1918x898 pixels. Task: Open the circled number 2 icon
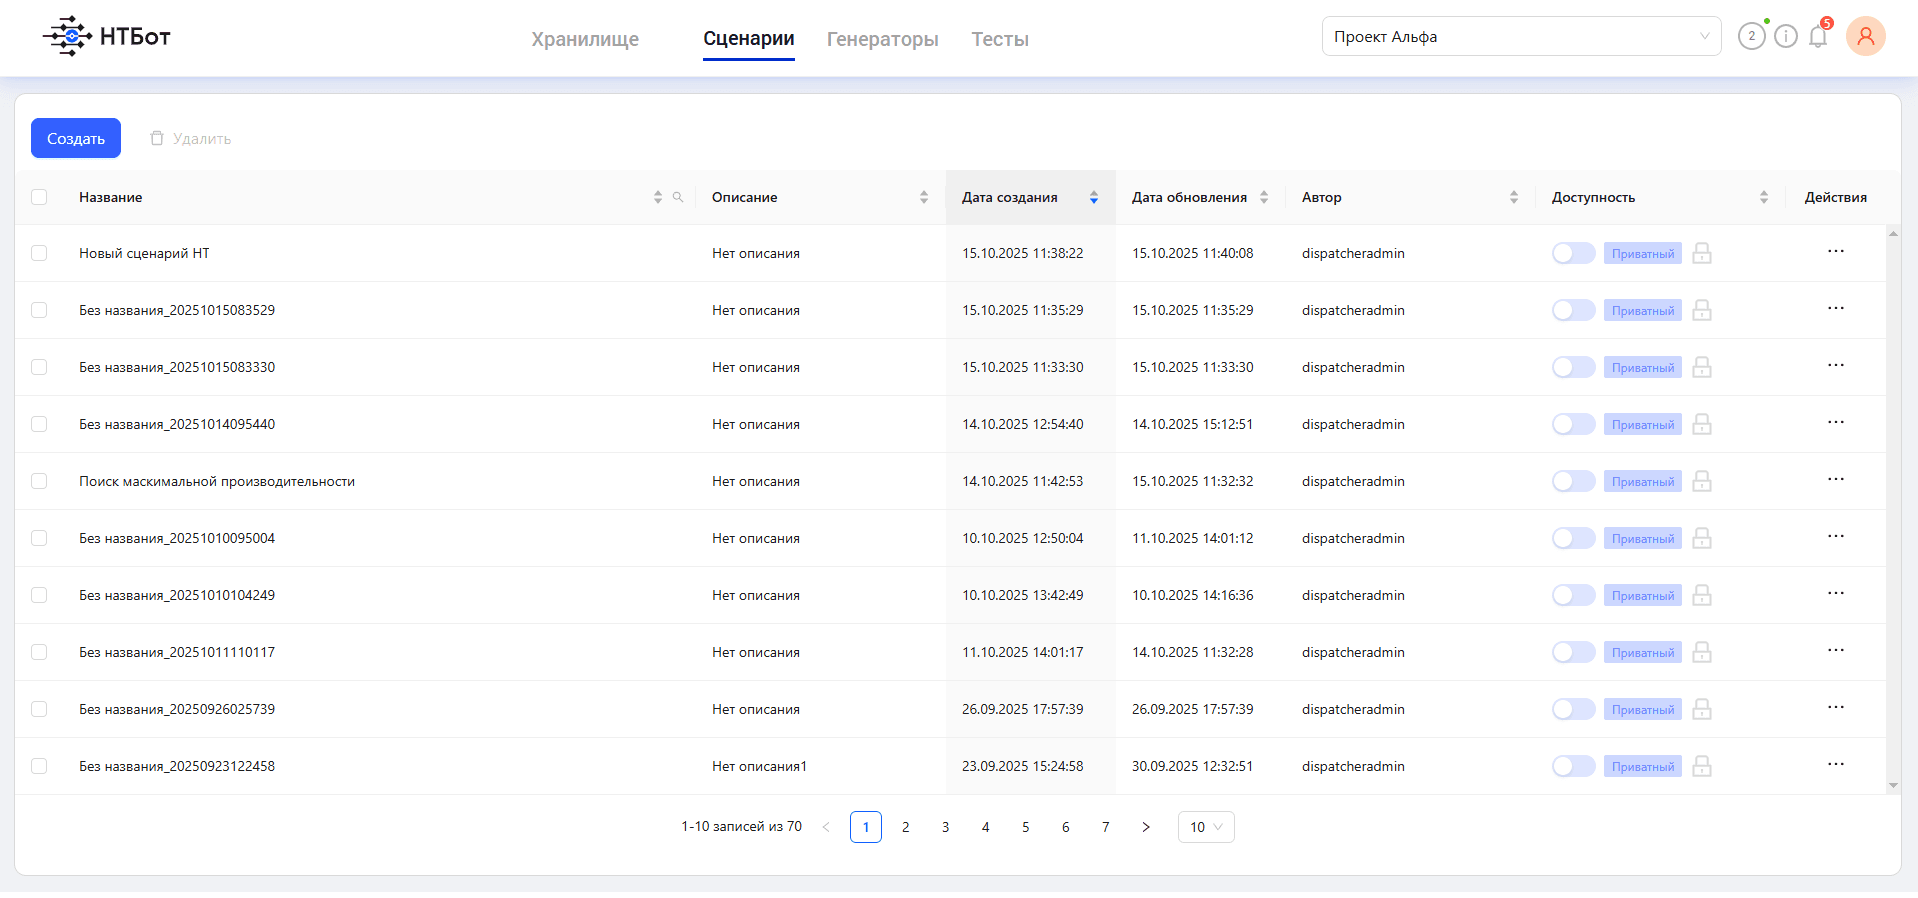pyautogui.click(x=1752, y=37)
